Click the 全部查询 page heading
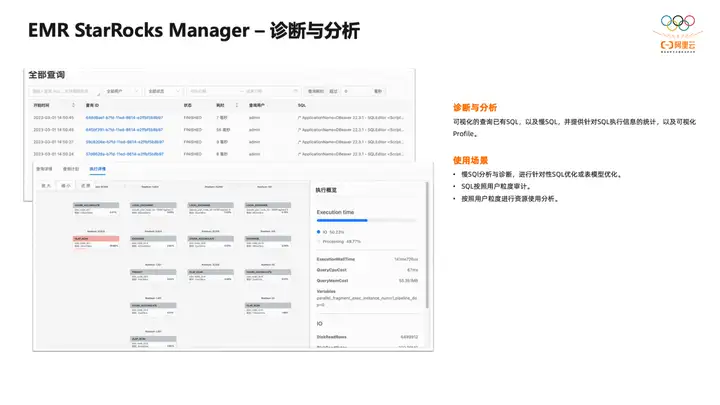Screen dimensions: 720x405 tap(47, 75)
